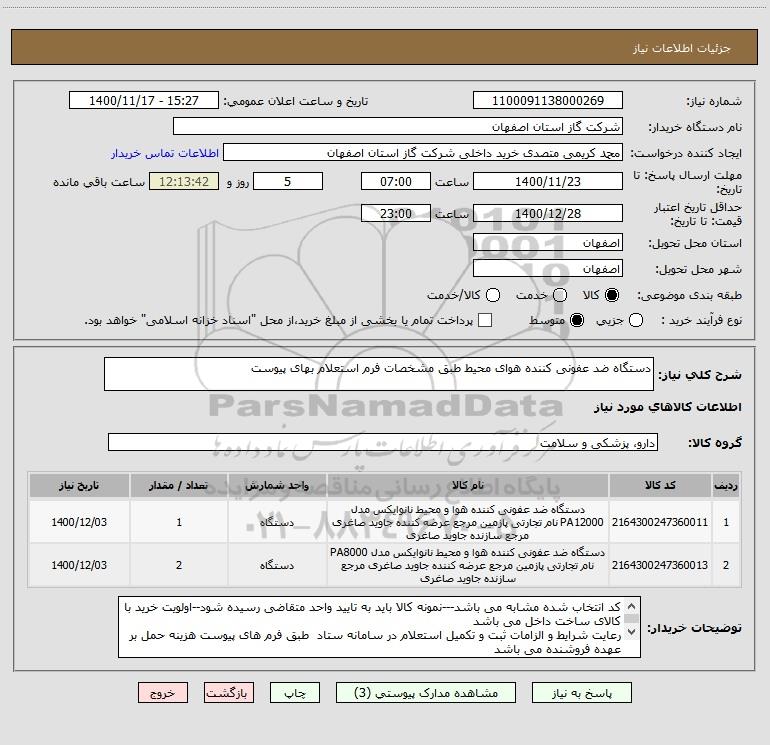This screenshot has height=745, width=770.
Task: Click the PA8000 product name cell
Action: coord(468,565)
